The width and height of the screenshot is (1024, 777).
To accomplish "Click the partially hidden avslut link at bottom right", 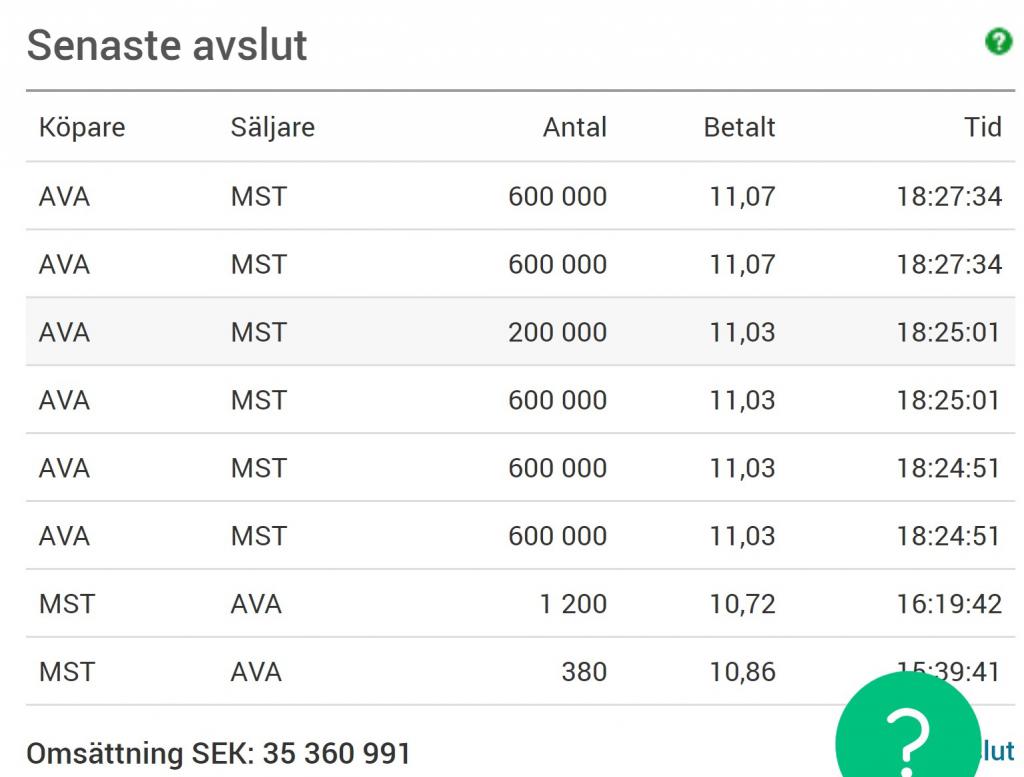I will [998, 751].
